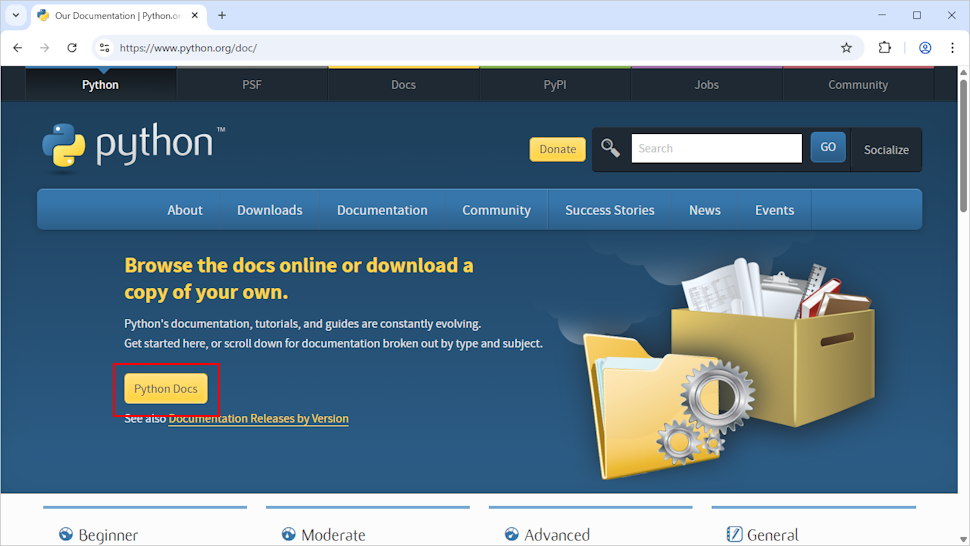Select the Our Documentation browser tab

coord(118,15)
